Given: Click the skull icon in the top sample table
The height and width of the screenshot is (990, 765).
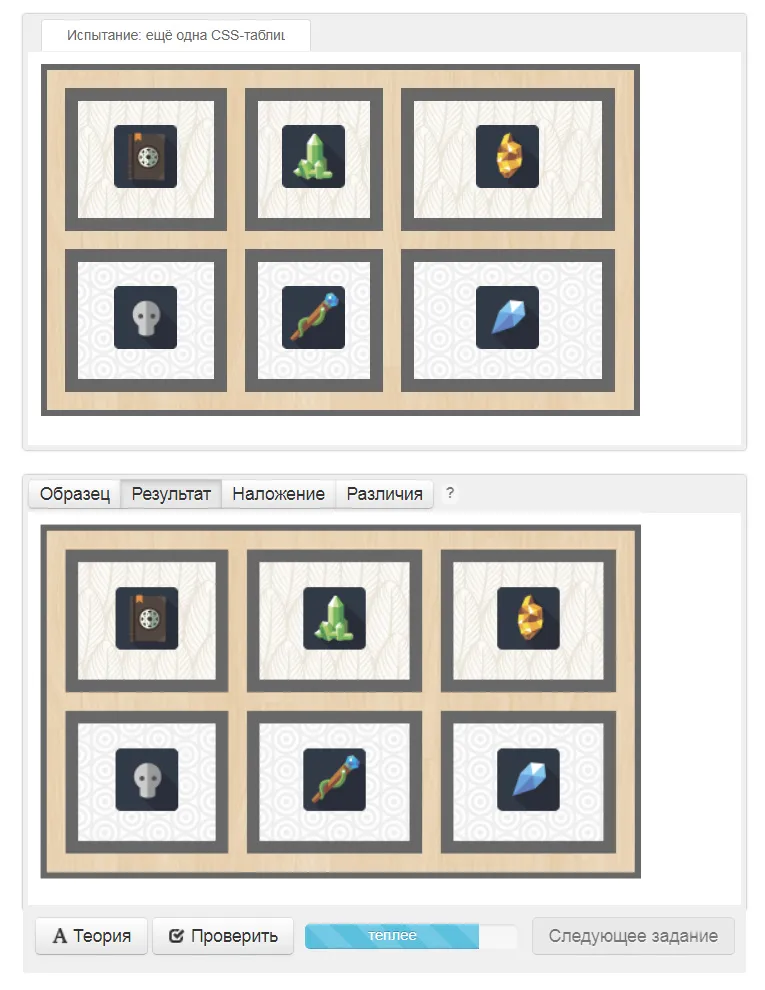Looking at the screenshot, I should [145, 317].
